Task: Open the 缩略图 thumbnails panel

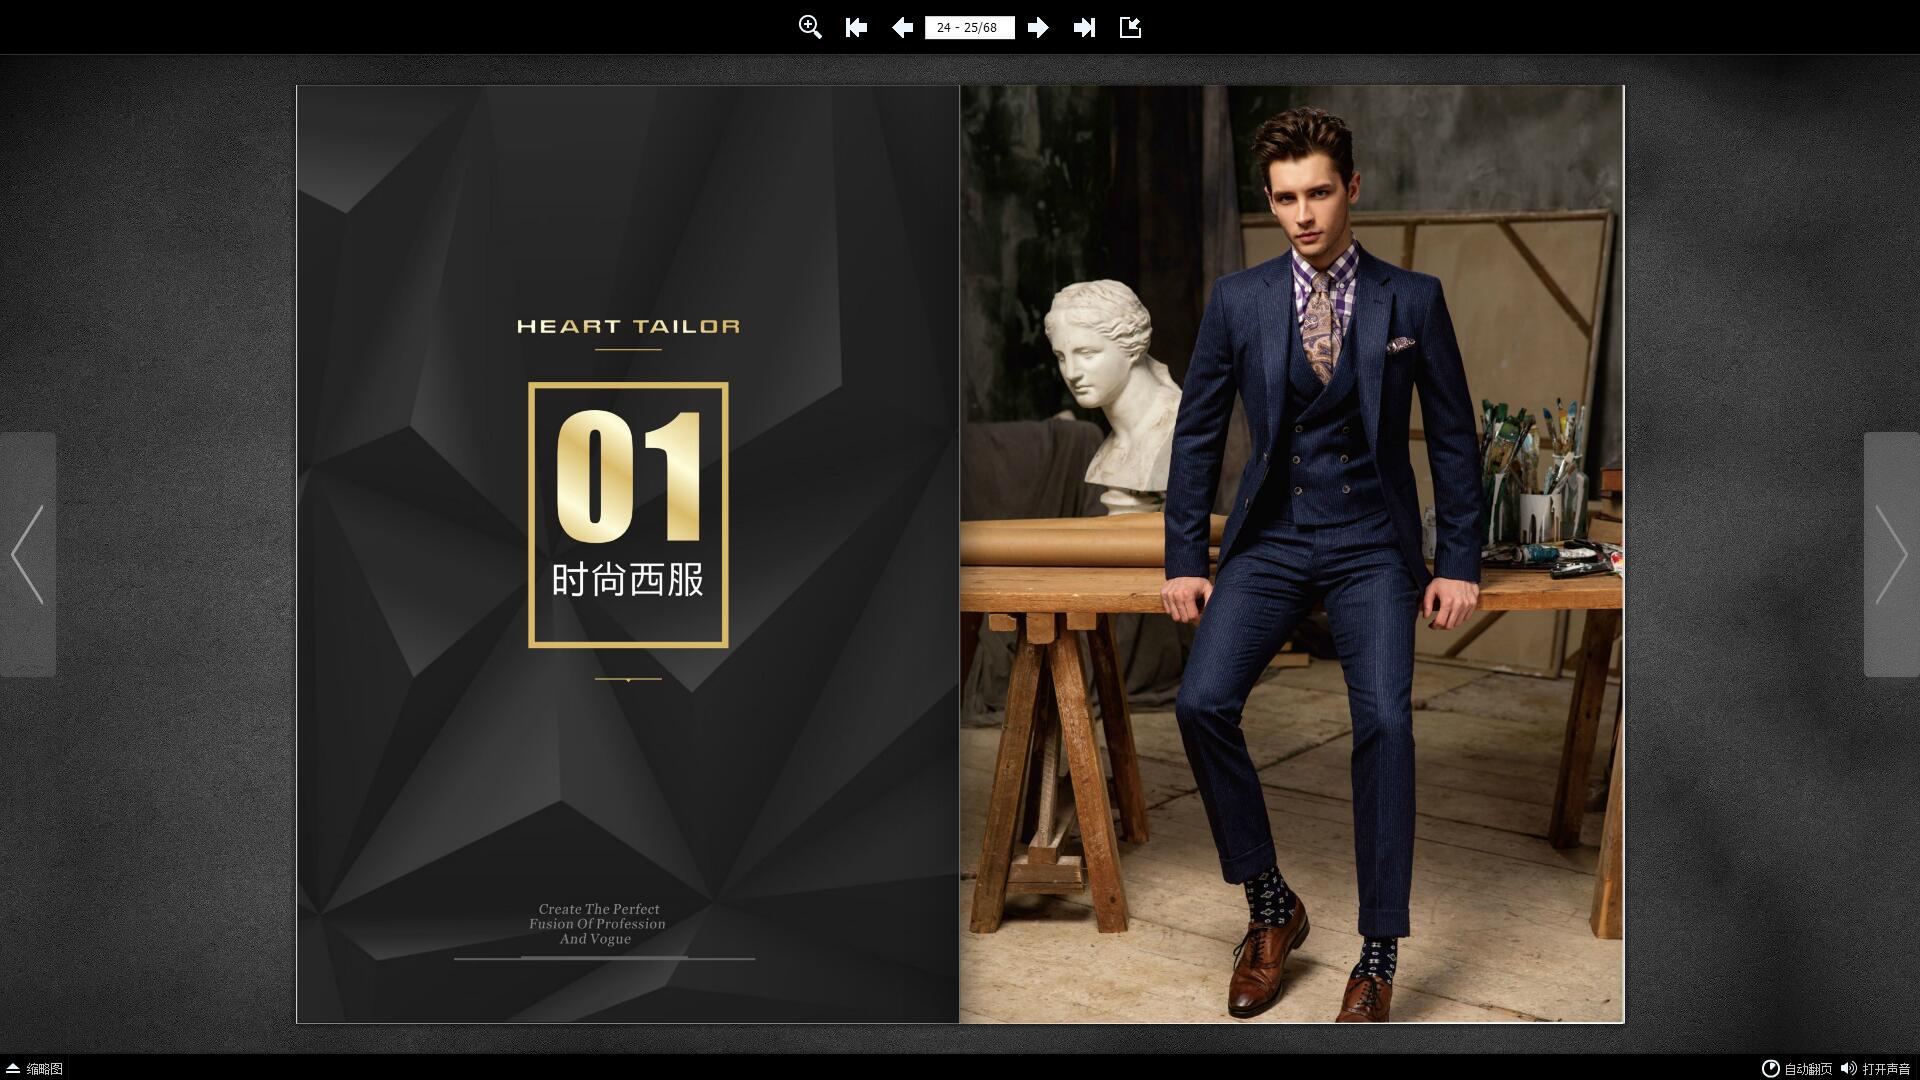Action: point(35,1069)
